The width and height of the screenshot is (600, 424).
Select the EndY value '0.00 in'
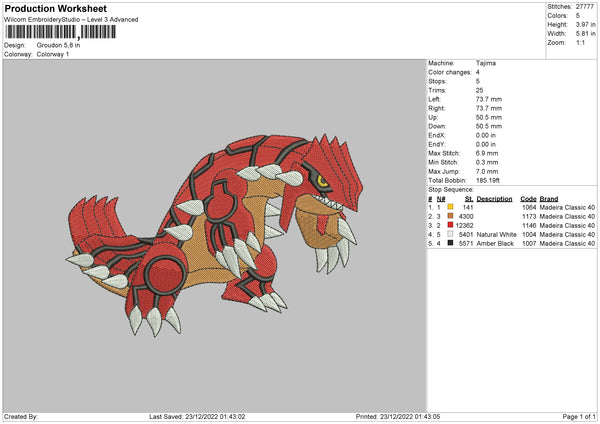(x=486, y=144)
